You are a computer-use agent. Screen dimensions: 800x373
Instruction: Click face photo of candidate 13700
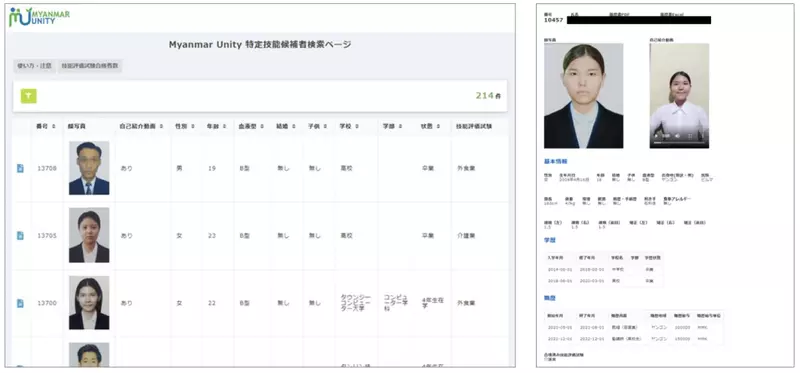pos(89,303)
